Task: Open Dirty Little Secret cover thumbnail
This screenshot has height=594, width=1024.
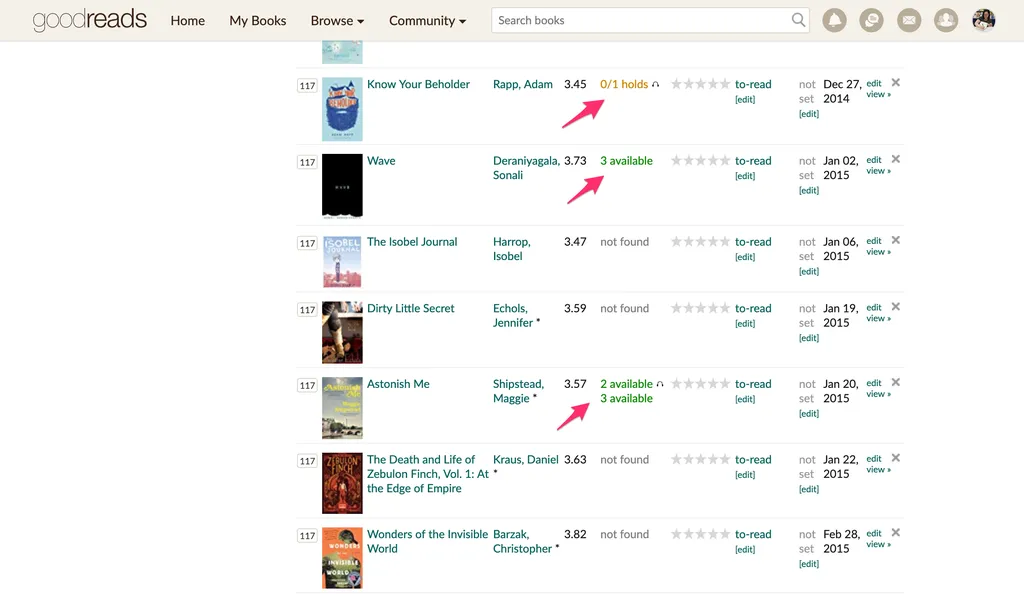Action: pos(342,332)
